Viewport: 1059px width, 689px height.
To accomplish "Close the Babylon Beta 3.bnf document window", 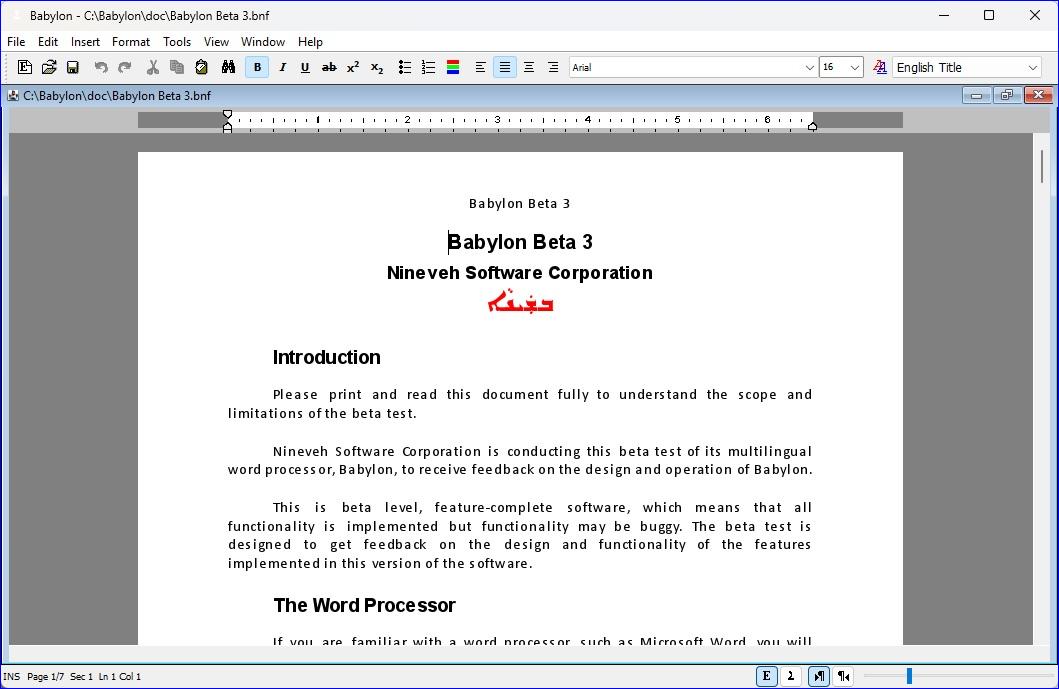I will pyautogui.click(x=1039, y=95).
